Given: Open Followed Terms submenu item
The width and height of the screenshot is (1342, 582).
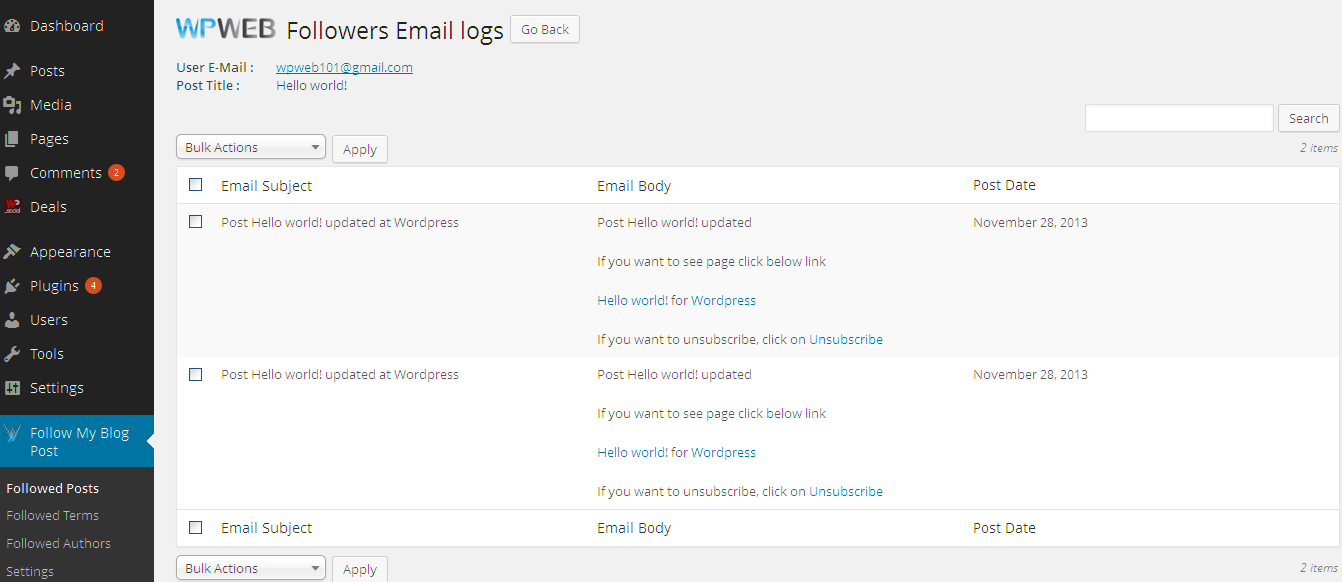Looking at the screenshot, I should pos(53,515).
